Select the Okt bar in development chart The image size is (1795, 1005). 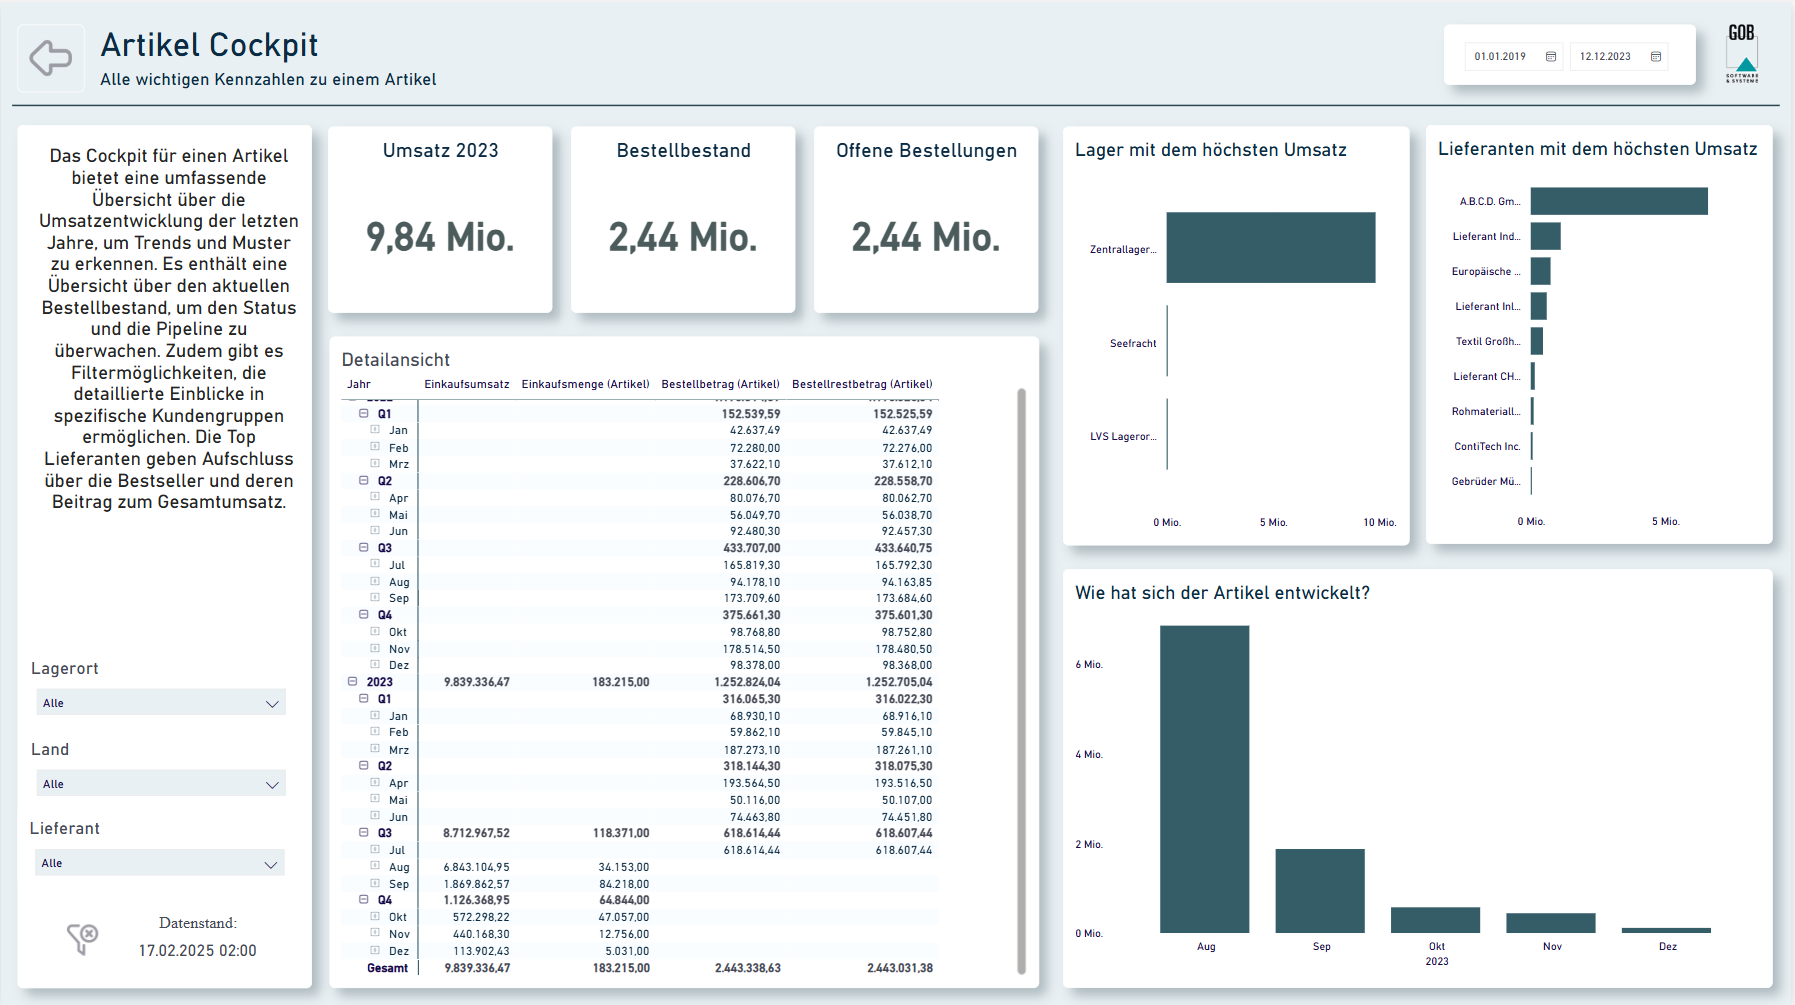coord(1436,920)
